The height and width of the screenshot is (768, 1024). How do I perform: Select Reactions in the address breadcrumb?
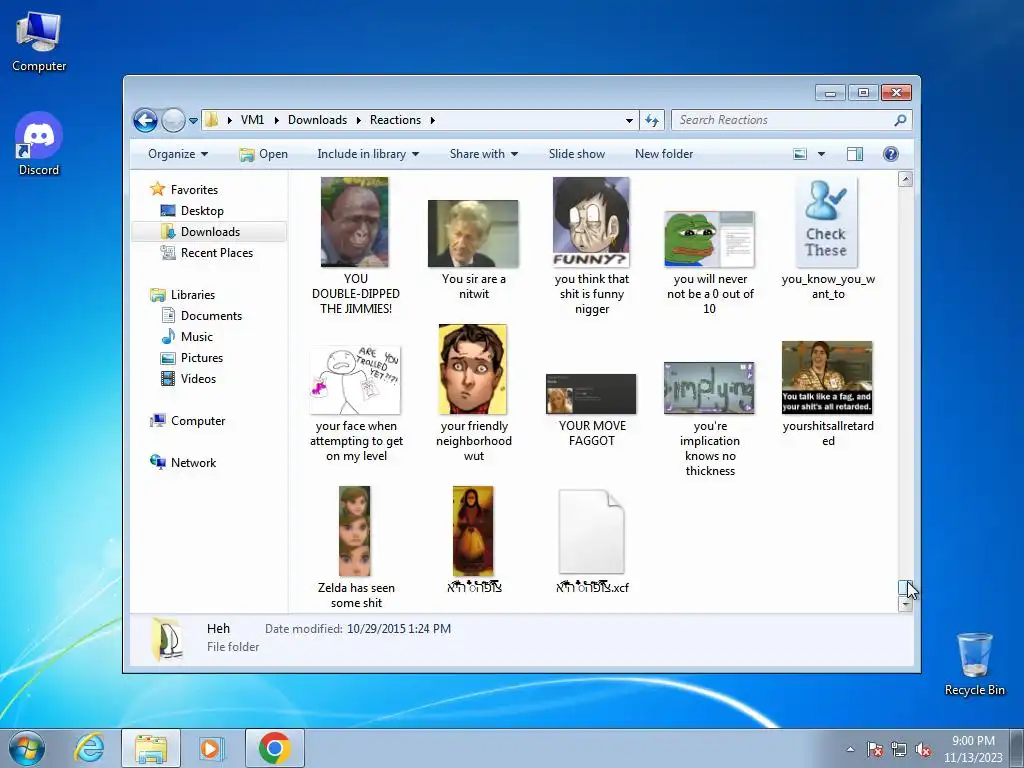coord(395,120)
